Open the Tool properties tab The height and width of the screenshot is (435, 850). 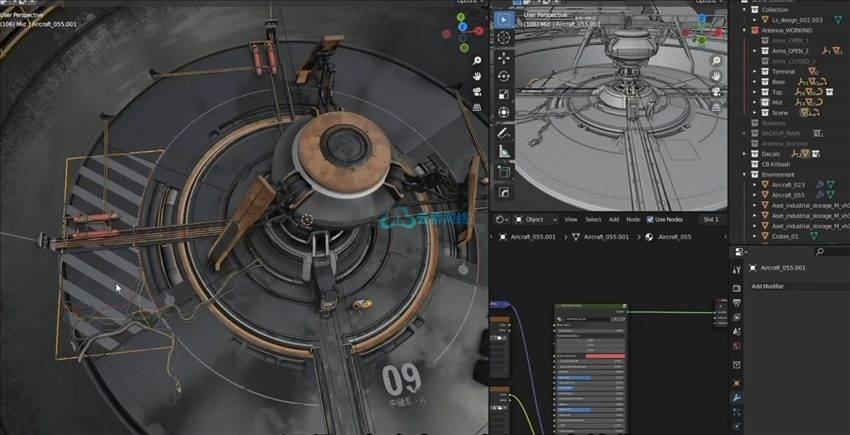736,270
